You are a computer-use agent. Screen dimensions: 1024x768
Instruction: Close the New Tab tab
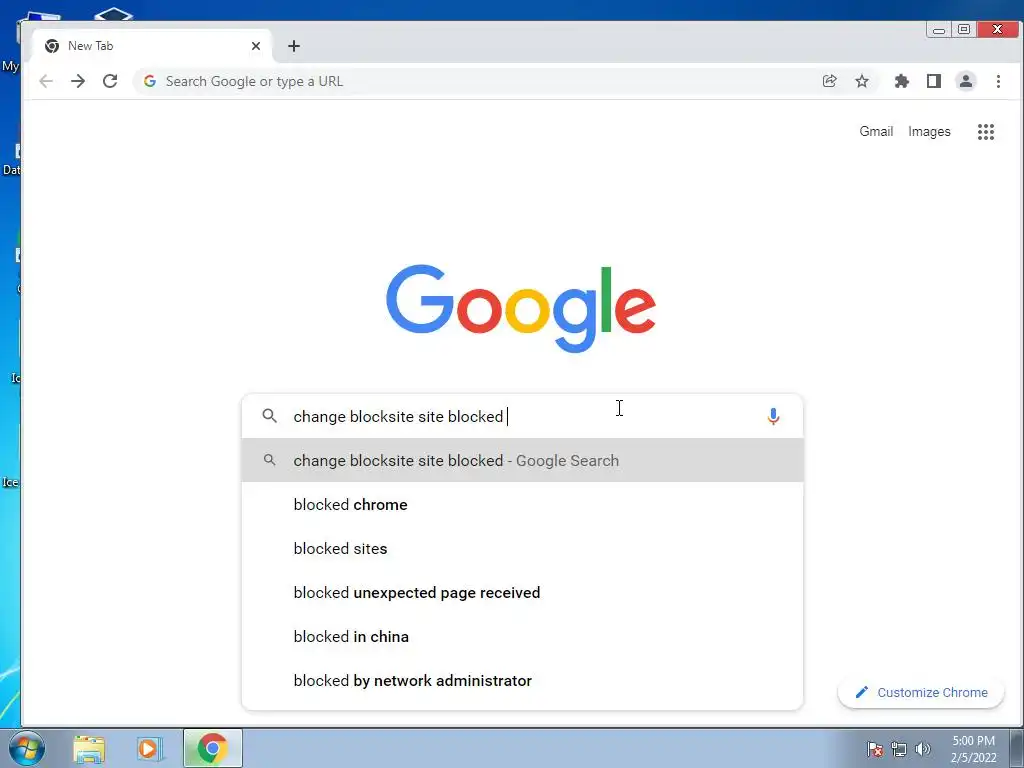256,46
